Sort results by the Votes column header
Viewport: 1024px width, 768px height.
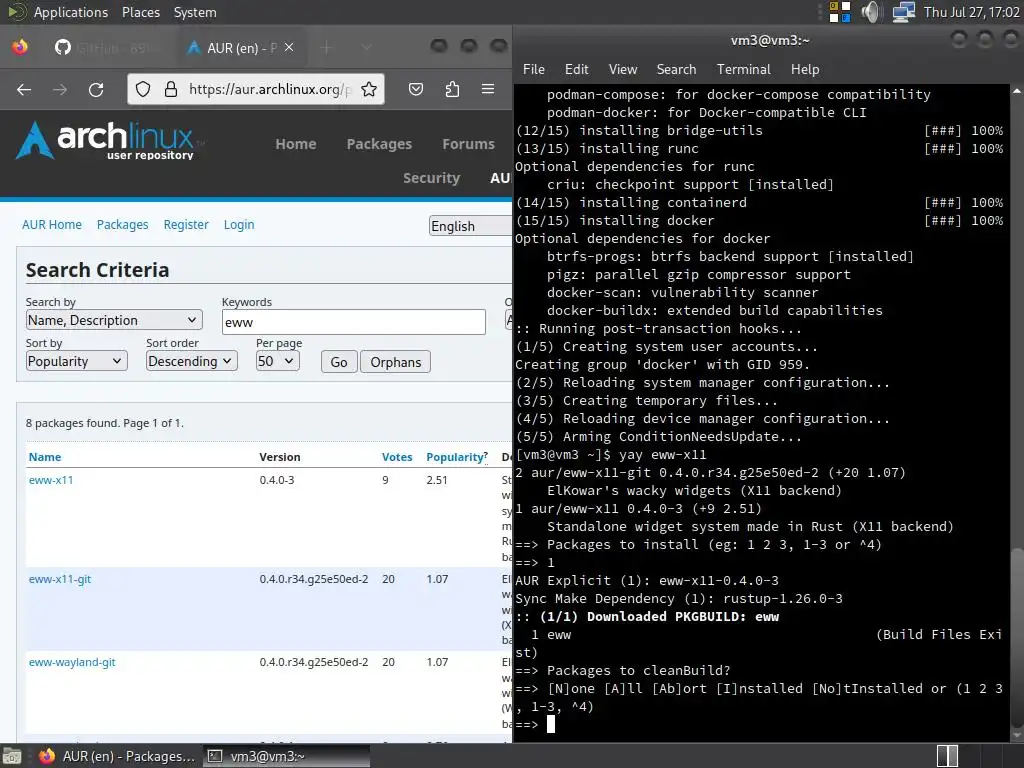[x=397, y=457]
